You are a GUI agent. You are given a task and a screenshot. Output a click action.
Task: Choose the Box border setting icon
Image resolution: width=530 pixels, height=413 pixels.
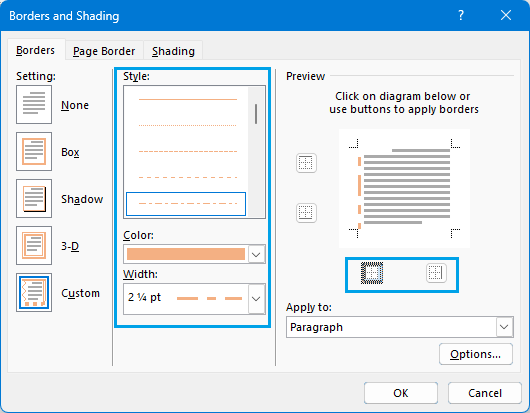click(34, 151)
